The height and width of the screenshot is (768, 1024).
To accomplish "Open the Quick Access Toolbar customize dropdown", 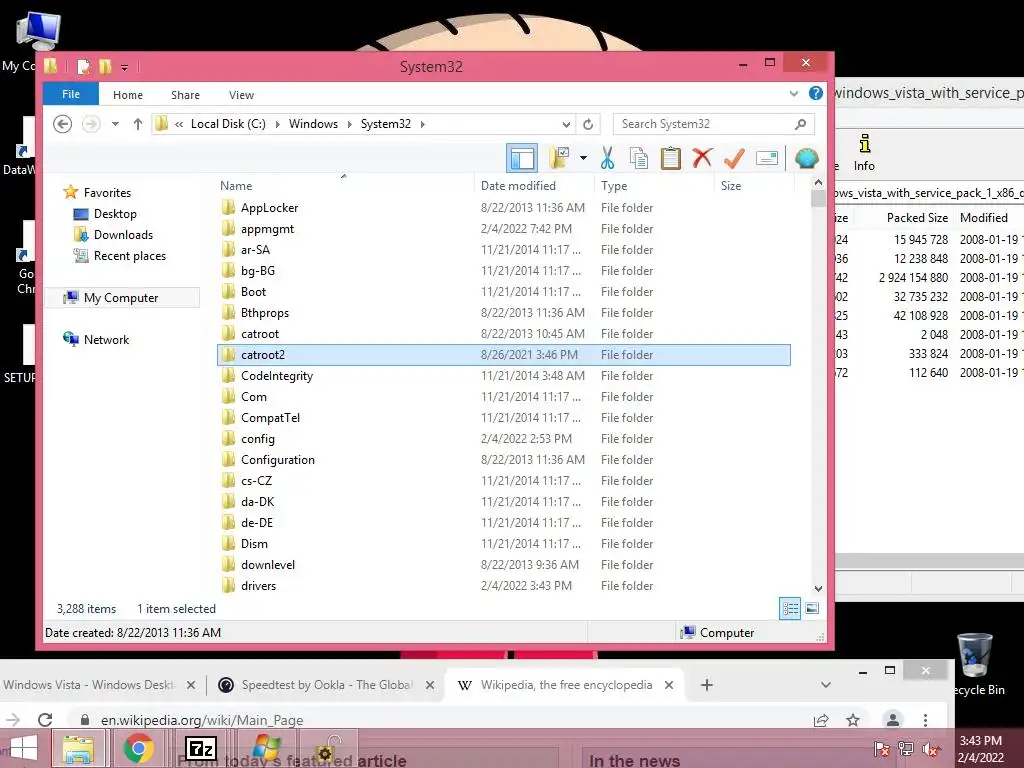I will 124,67.
